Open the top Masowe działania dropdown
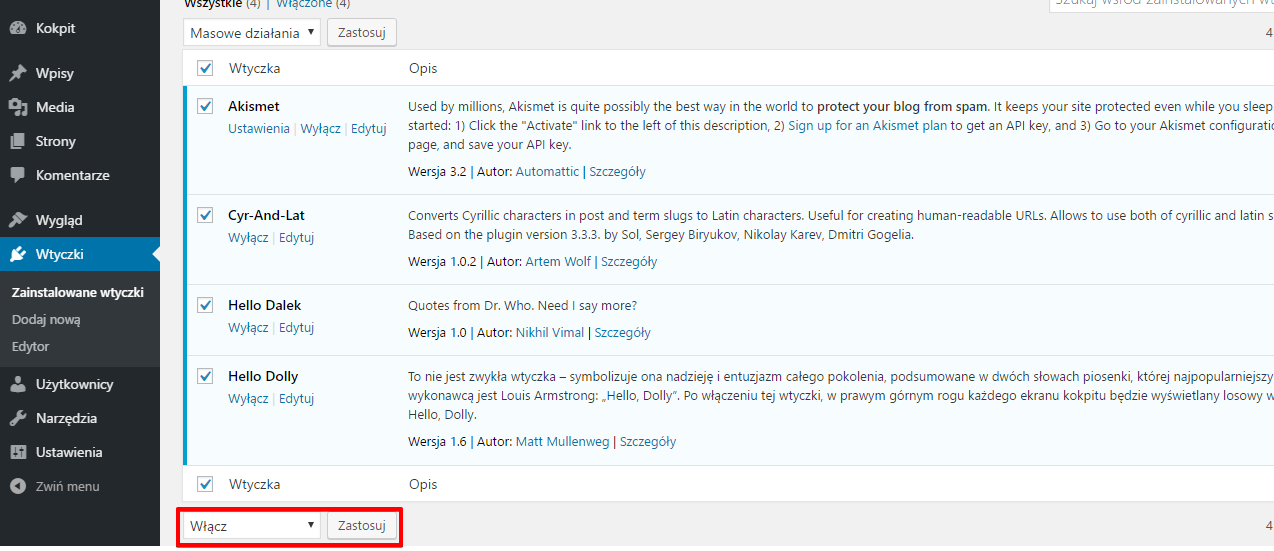Screen dimensions: 1274x551 252,33
